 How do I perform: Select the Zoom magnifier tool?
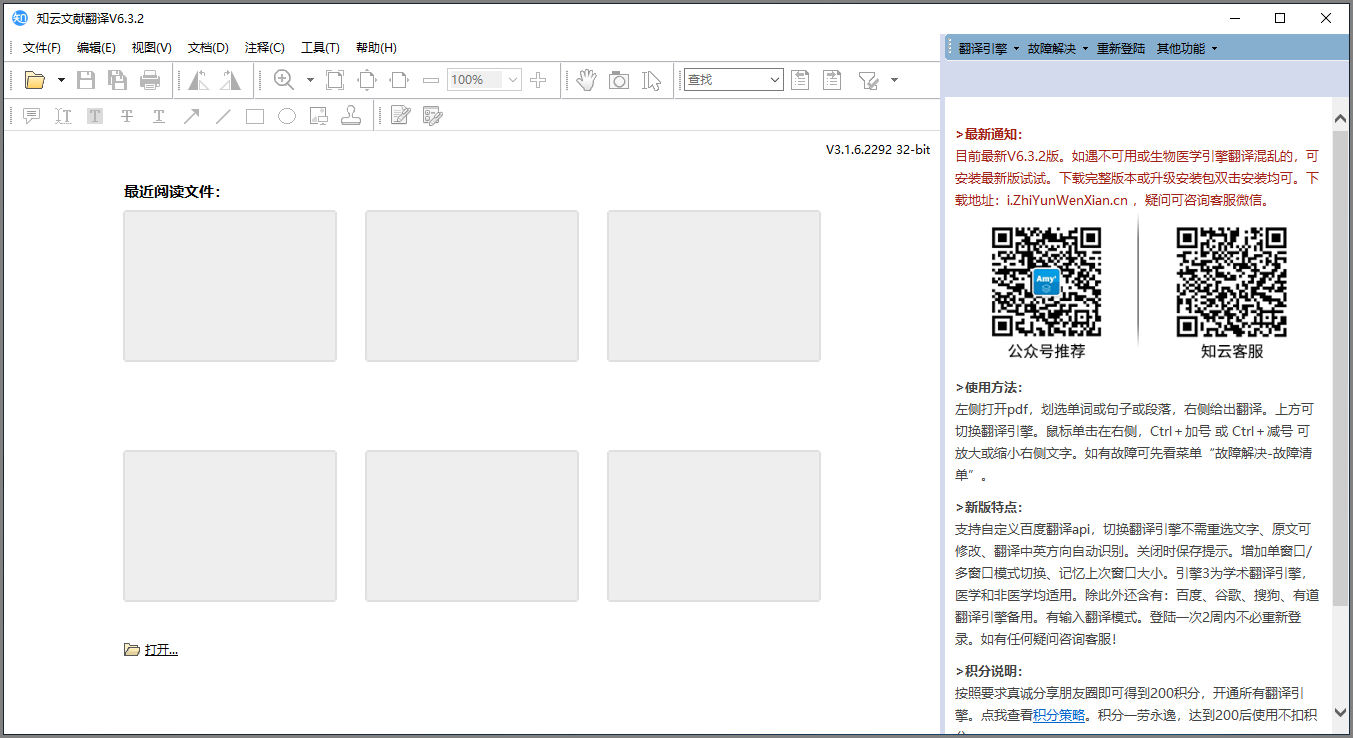pyautogui.click(x=284, y=80)
